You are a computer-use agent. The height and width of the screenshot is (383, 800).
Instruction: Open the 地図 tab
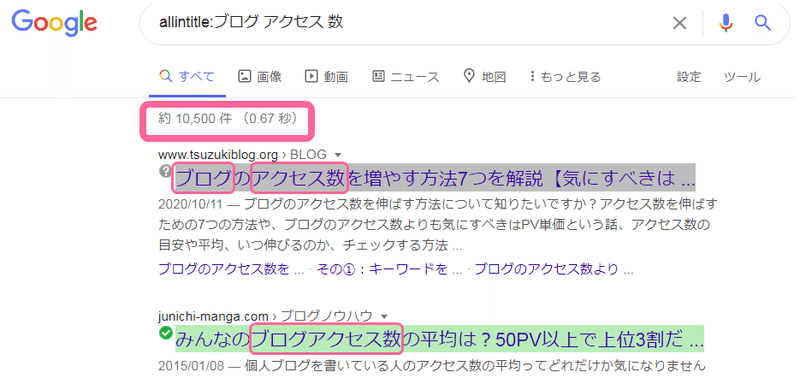[485, 77]
